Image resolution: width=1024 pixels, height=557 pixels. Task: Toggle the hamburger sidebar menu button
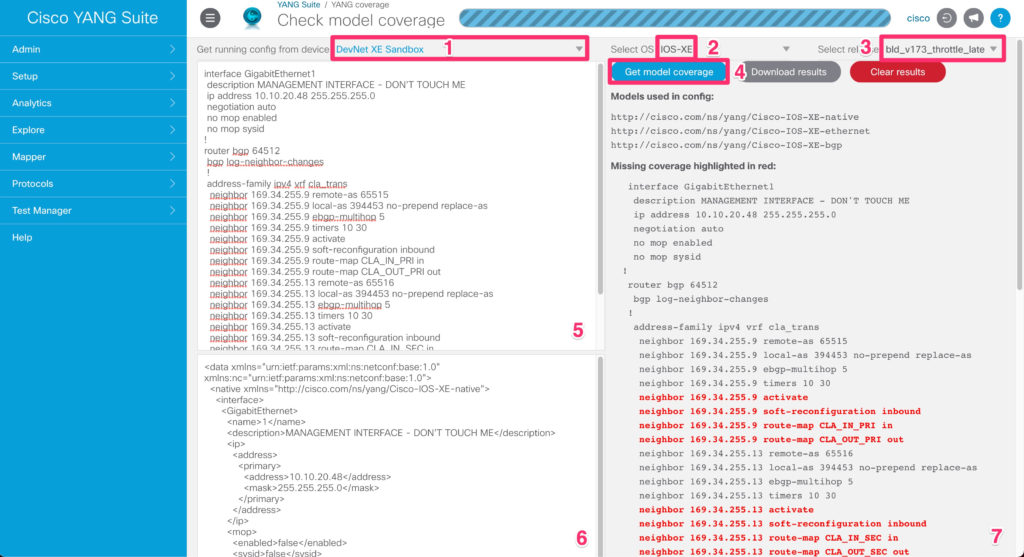pyautogui.click(x=210, y=18)
